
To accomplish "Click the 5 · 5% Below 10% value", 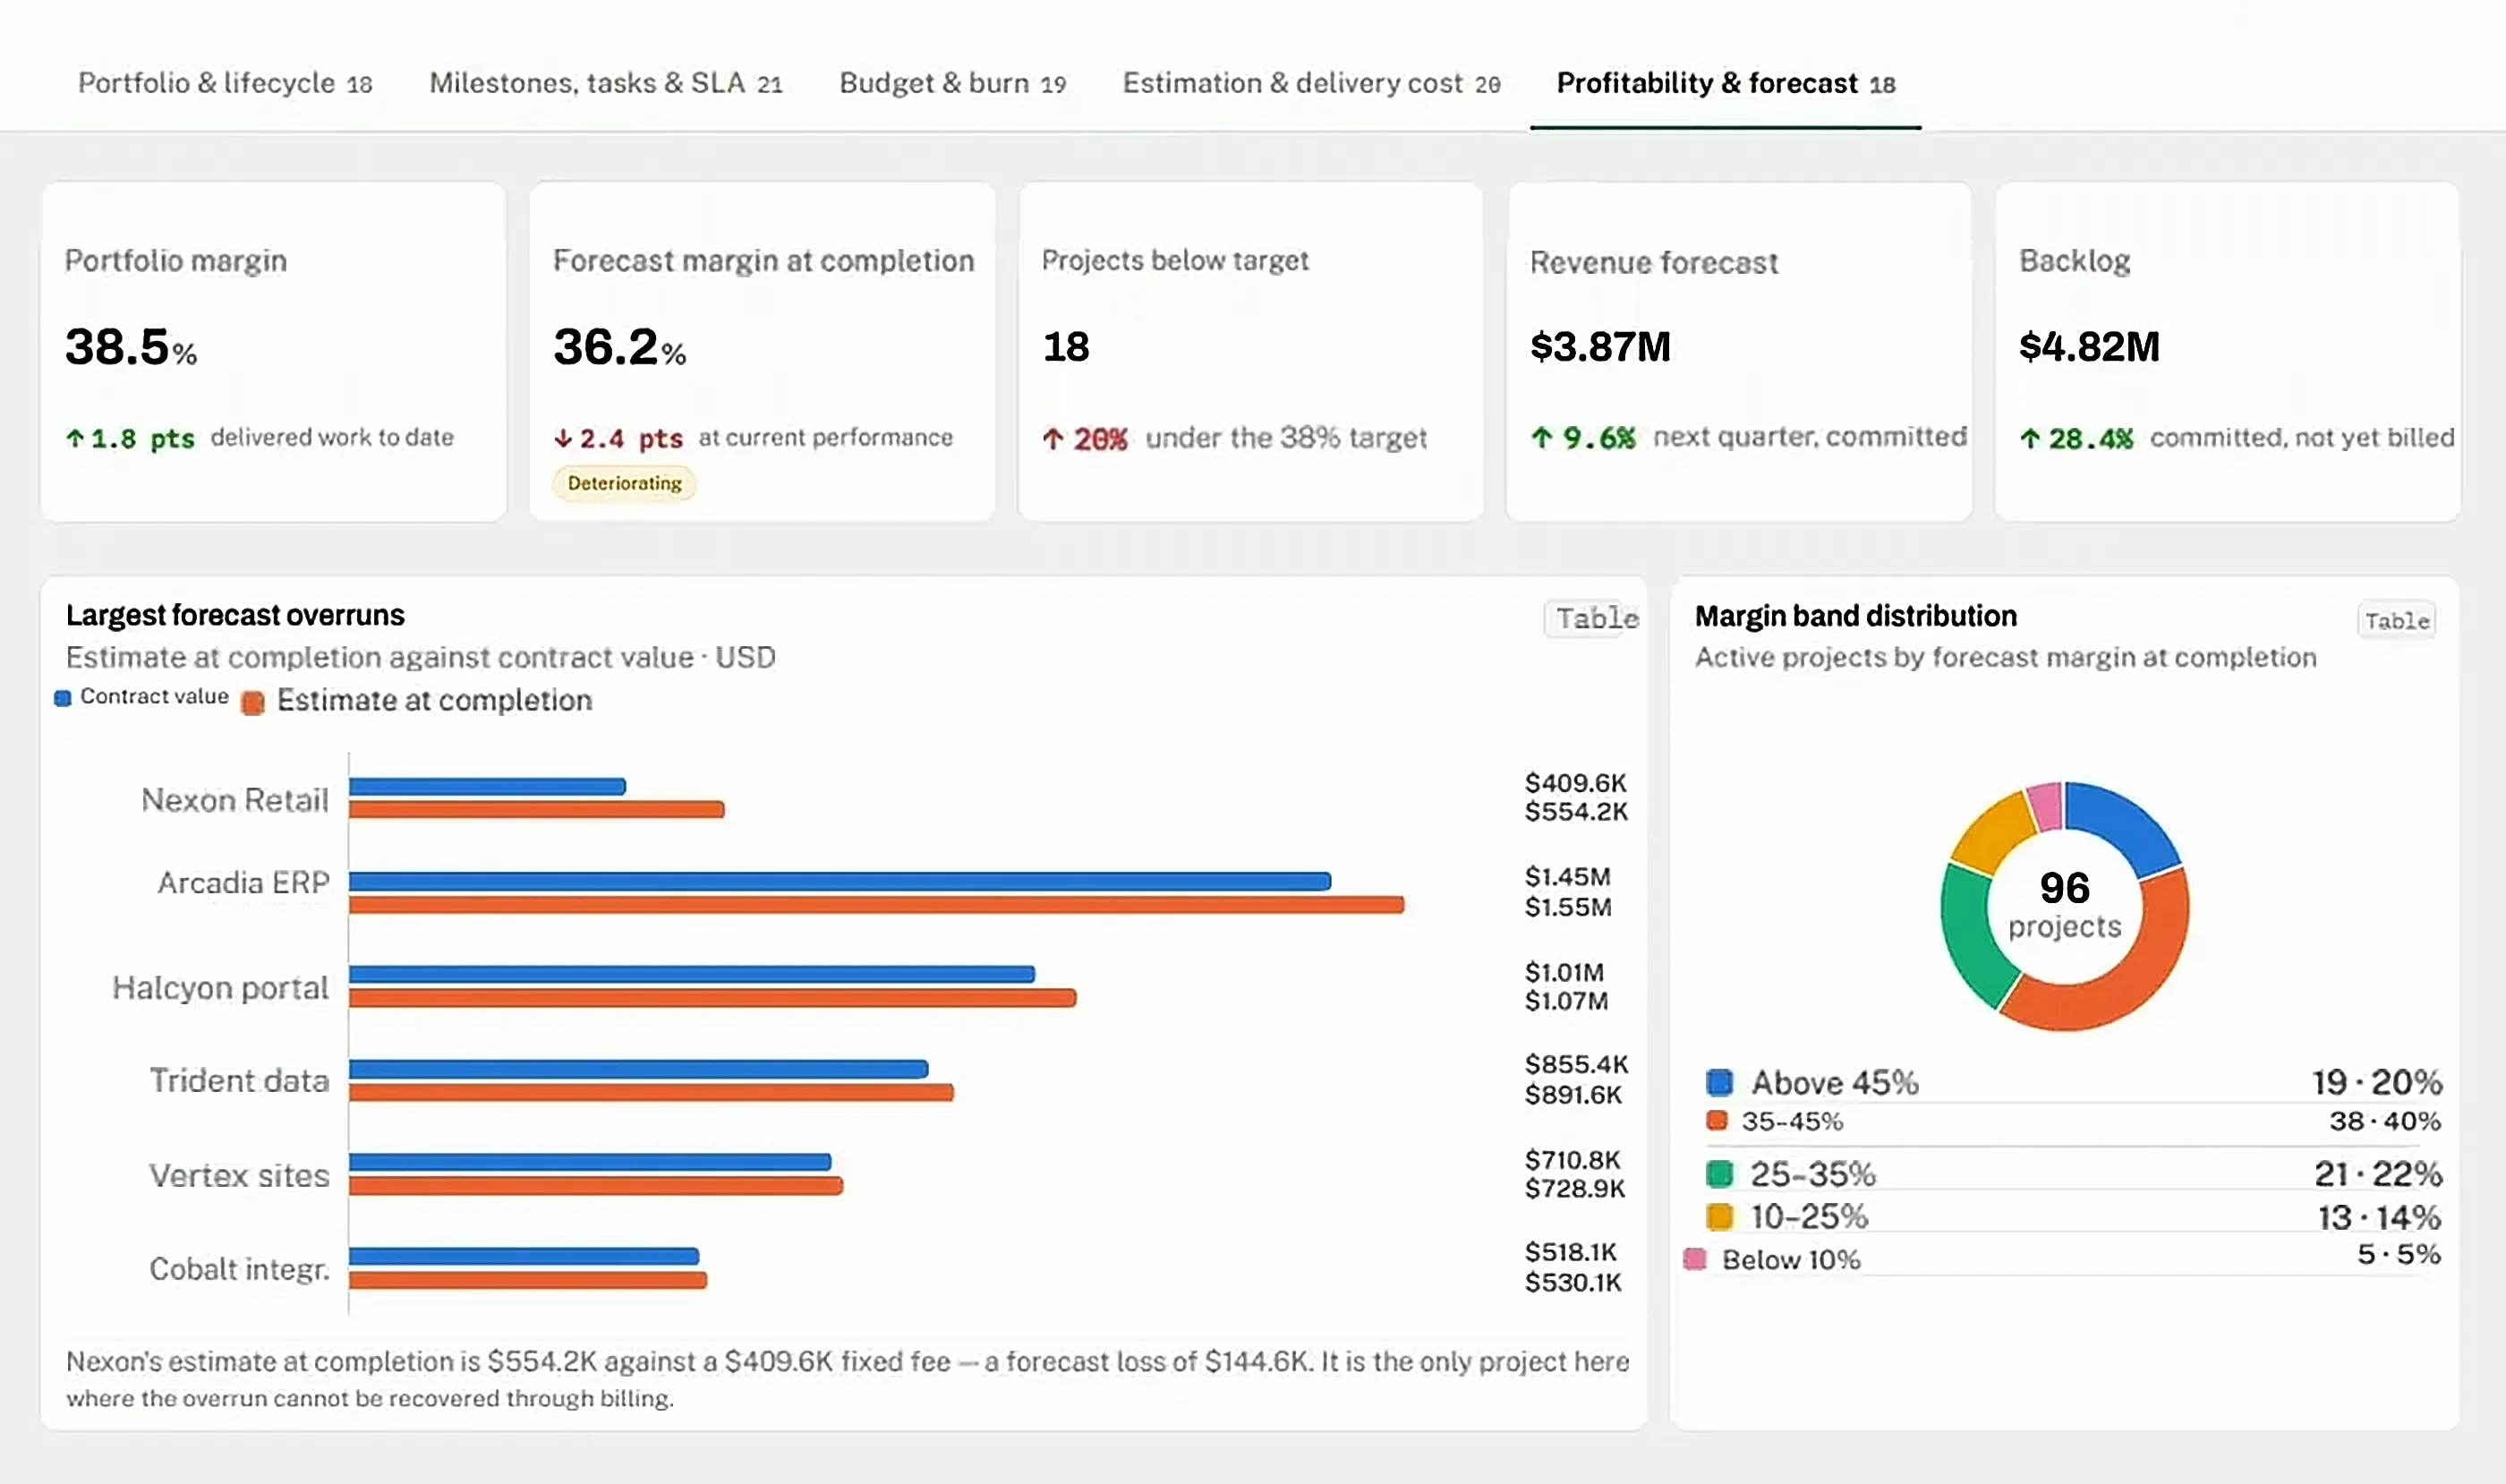I will coord(2399,1254).
